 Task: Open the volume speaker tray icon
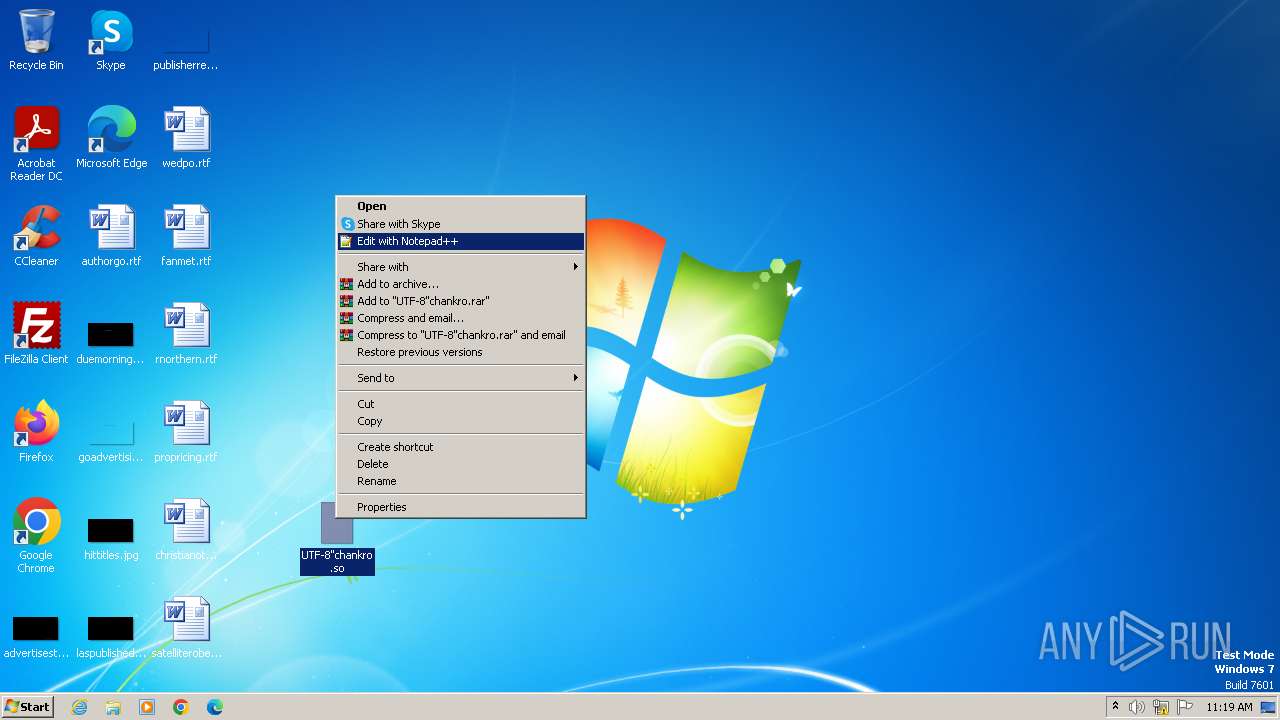point(1137,707)
